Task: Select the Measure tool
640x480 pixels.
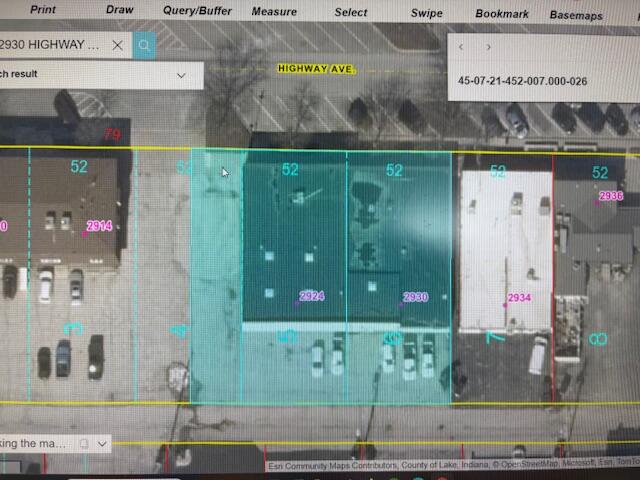Action: pos(274,12)
